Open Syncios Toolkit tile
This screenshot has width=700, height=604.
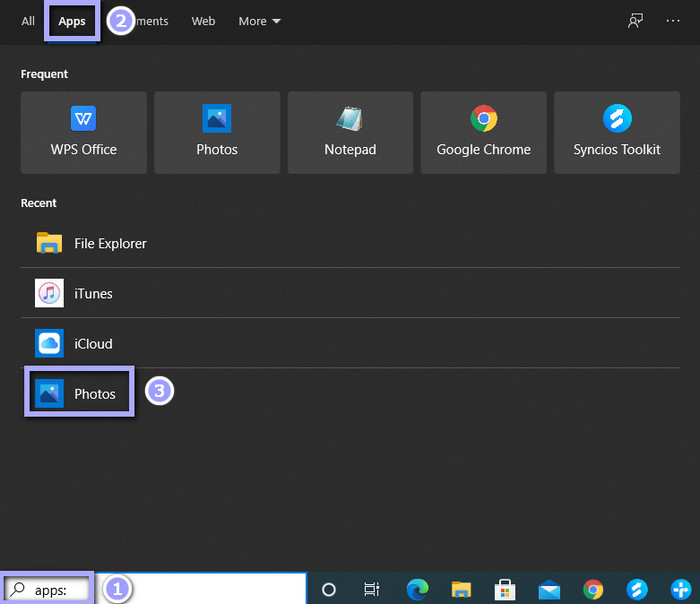click(617, 133)
